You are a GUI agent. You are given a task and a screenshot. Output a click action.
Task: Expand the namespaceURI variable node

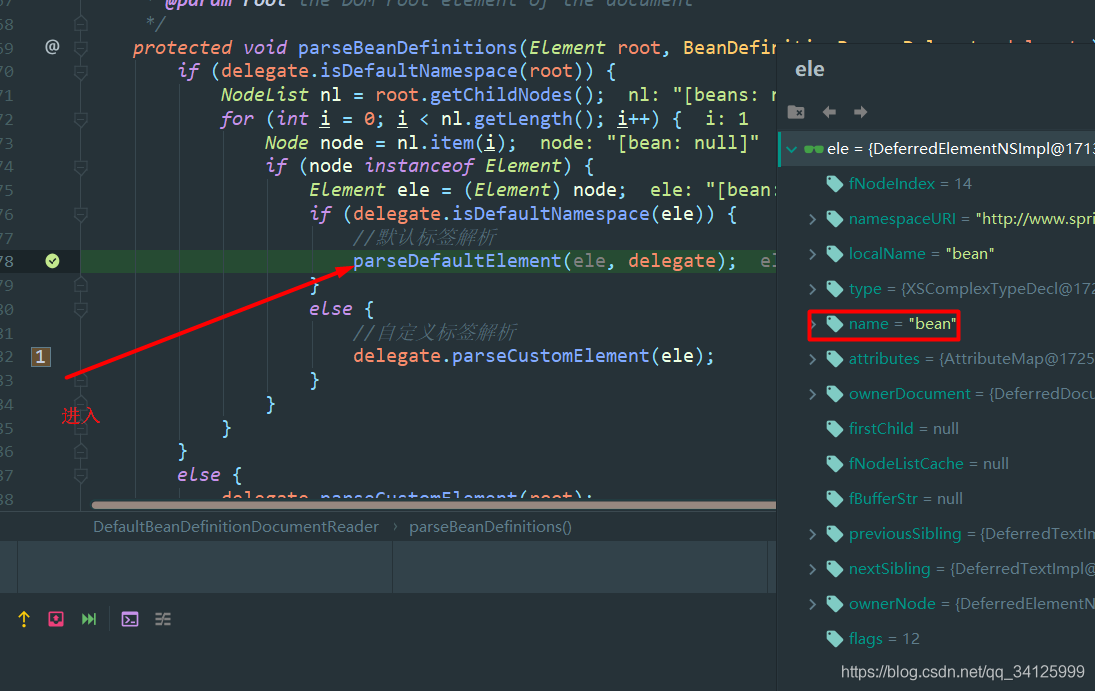point(812,219)
